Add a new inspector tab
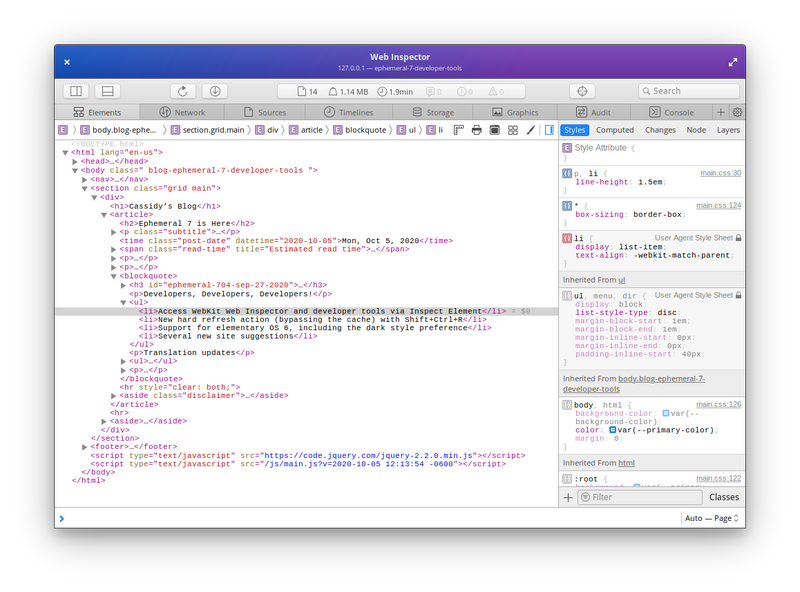This screenshot has width=800, height=592. click(x=720, y=112)
